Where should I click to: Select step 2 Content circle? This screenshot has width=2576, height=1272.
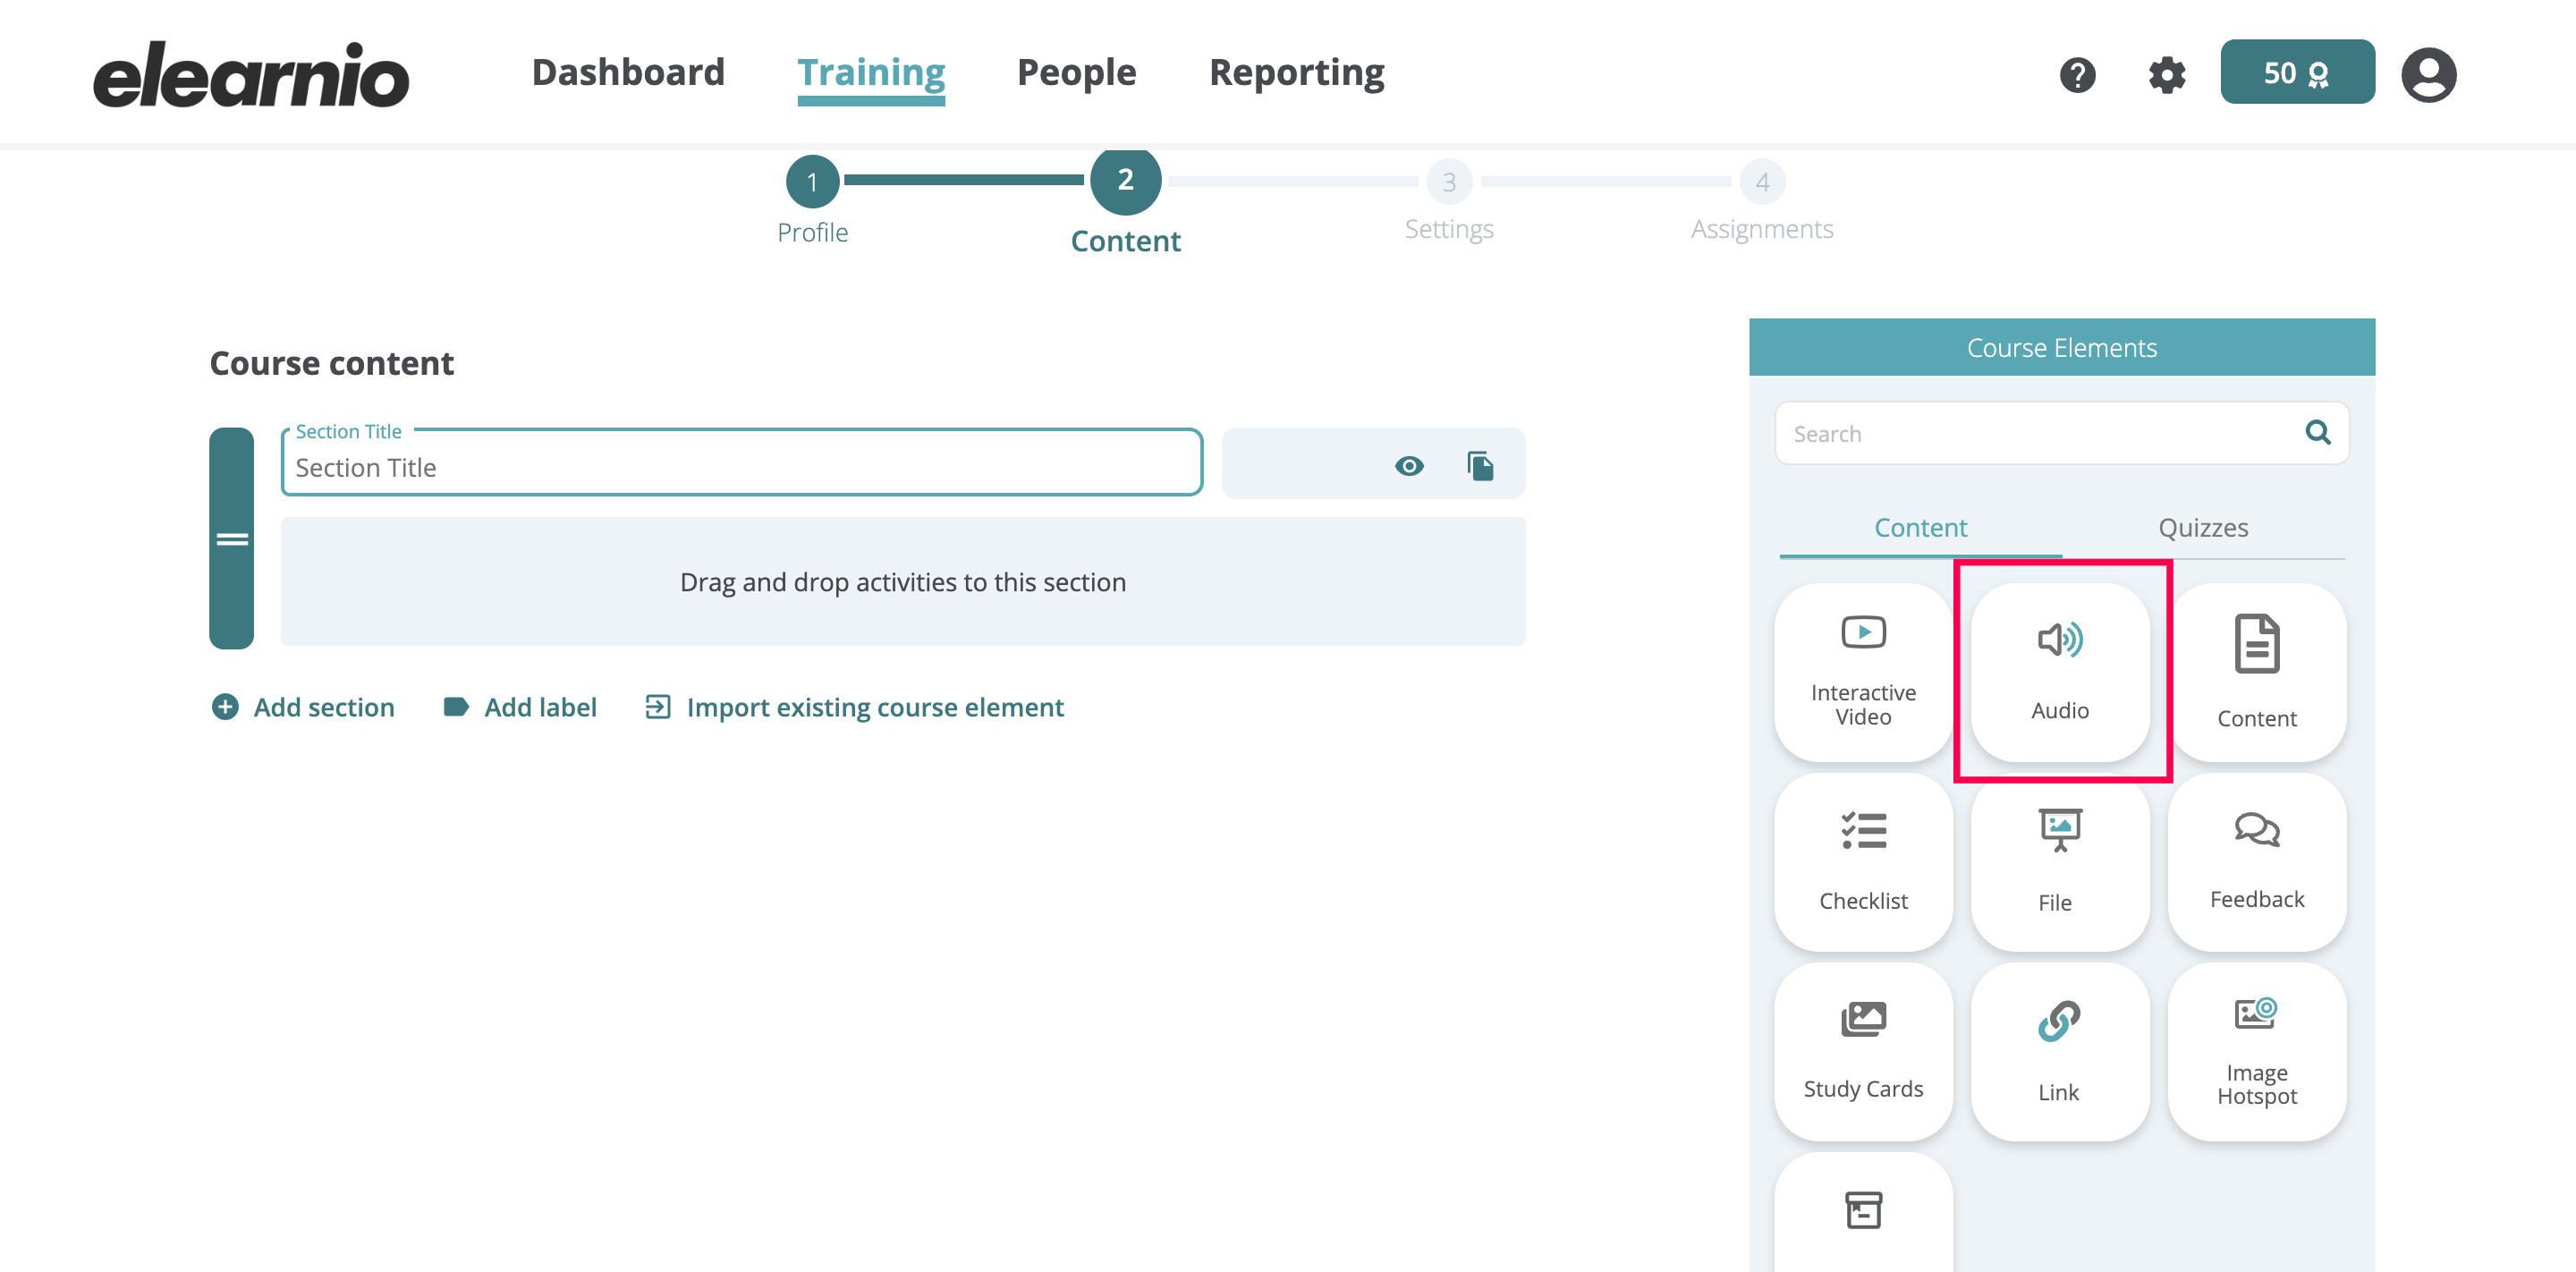click(1125, 180)
